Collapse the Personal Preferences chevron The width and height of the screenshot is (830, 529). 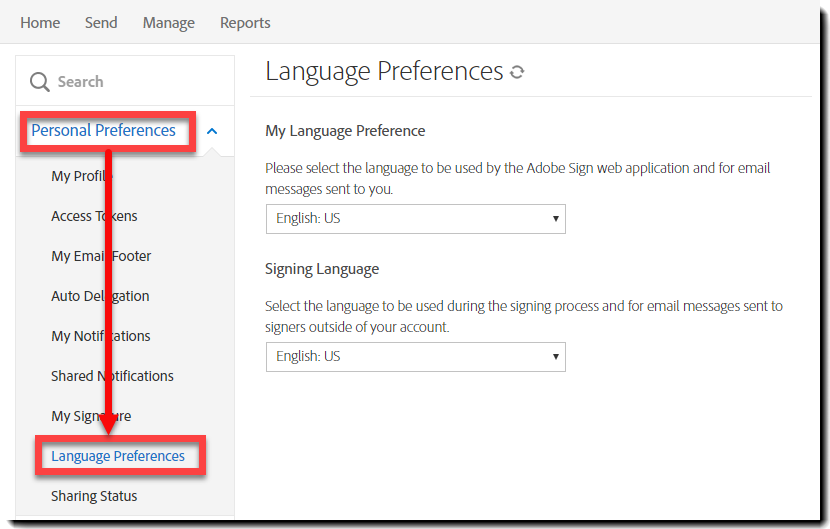[212, 131]
